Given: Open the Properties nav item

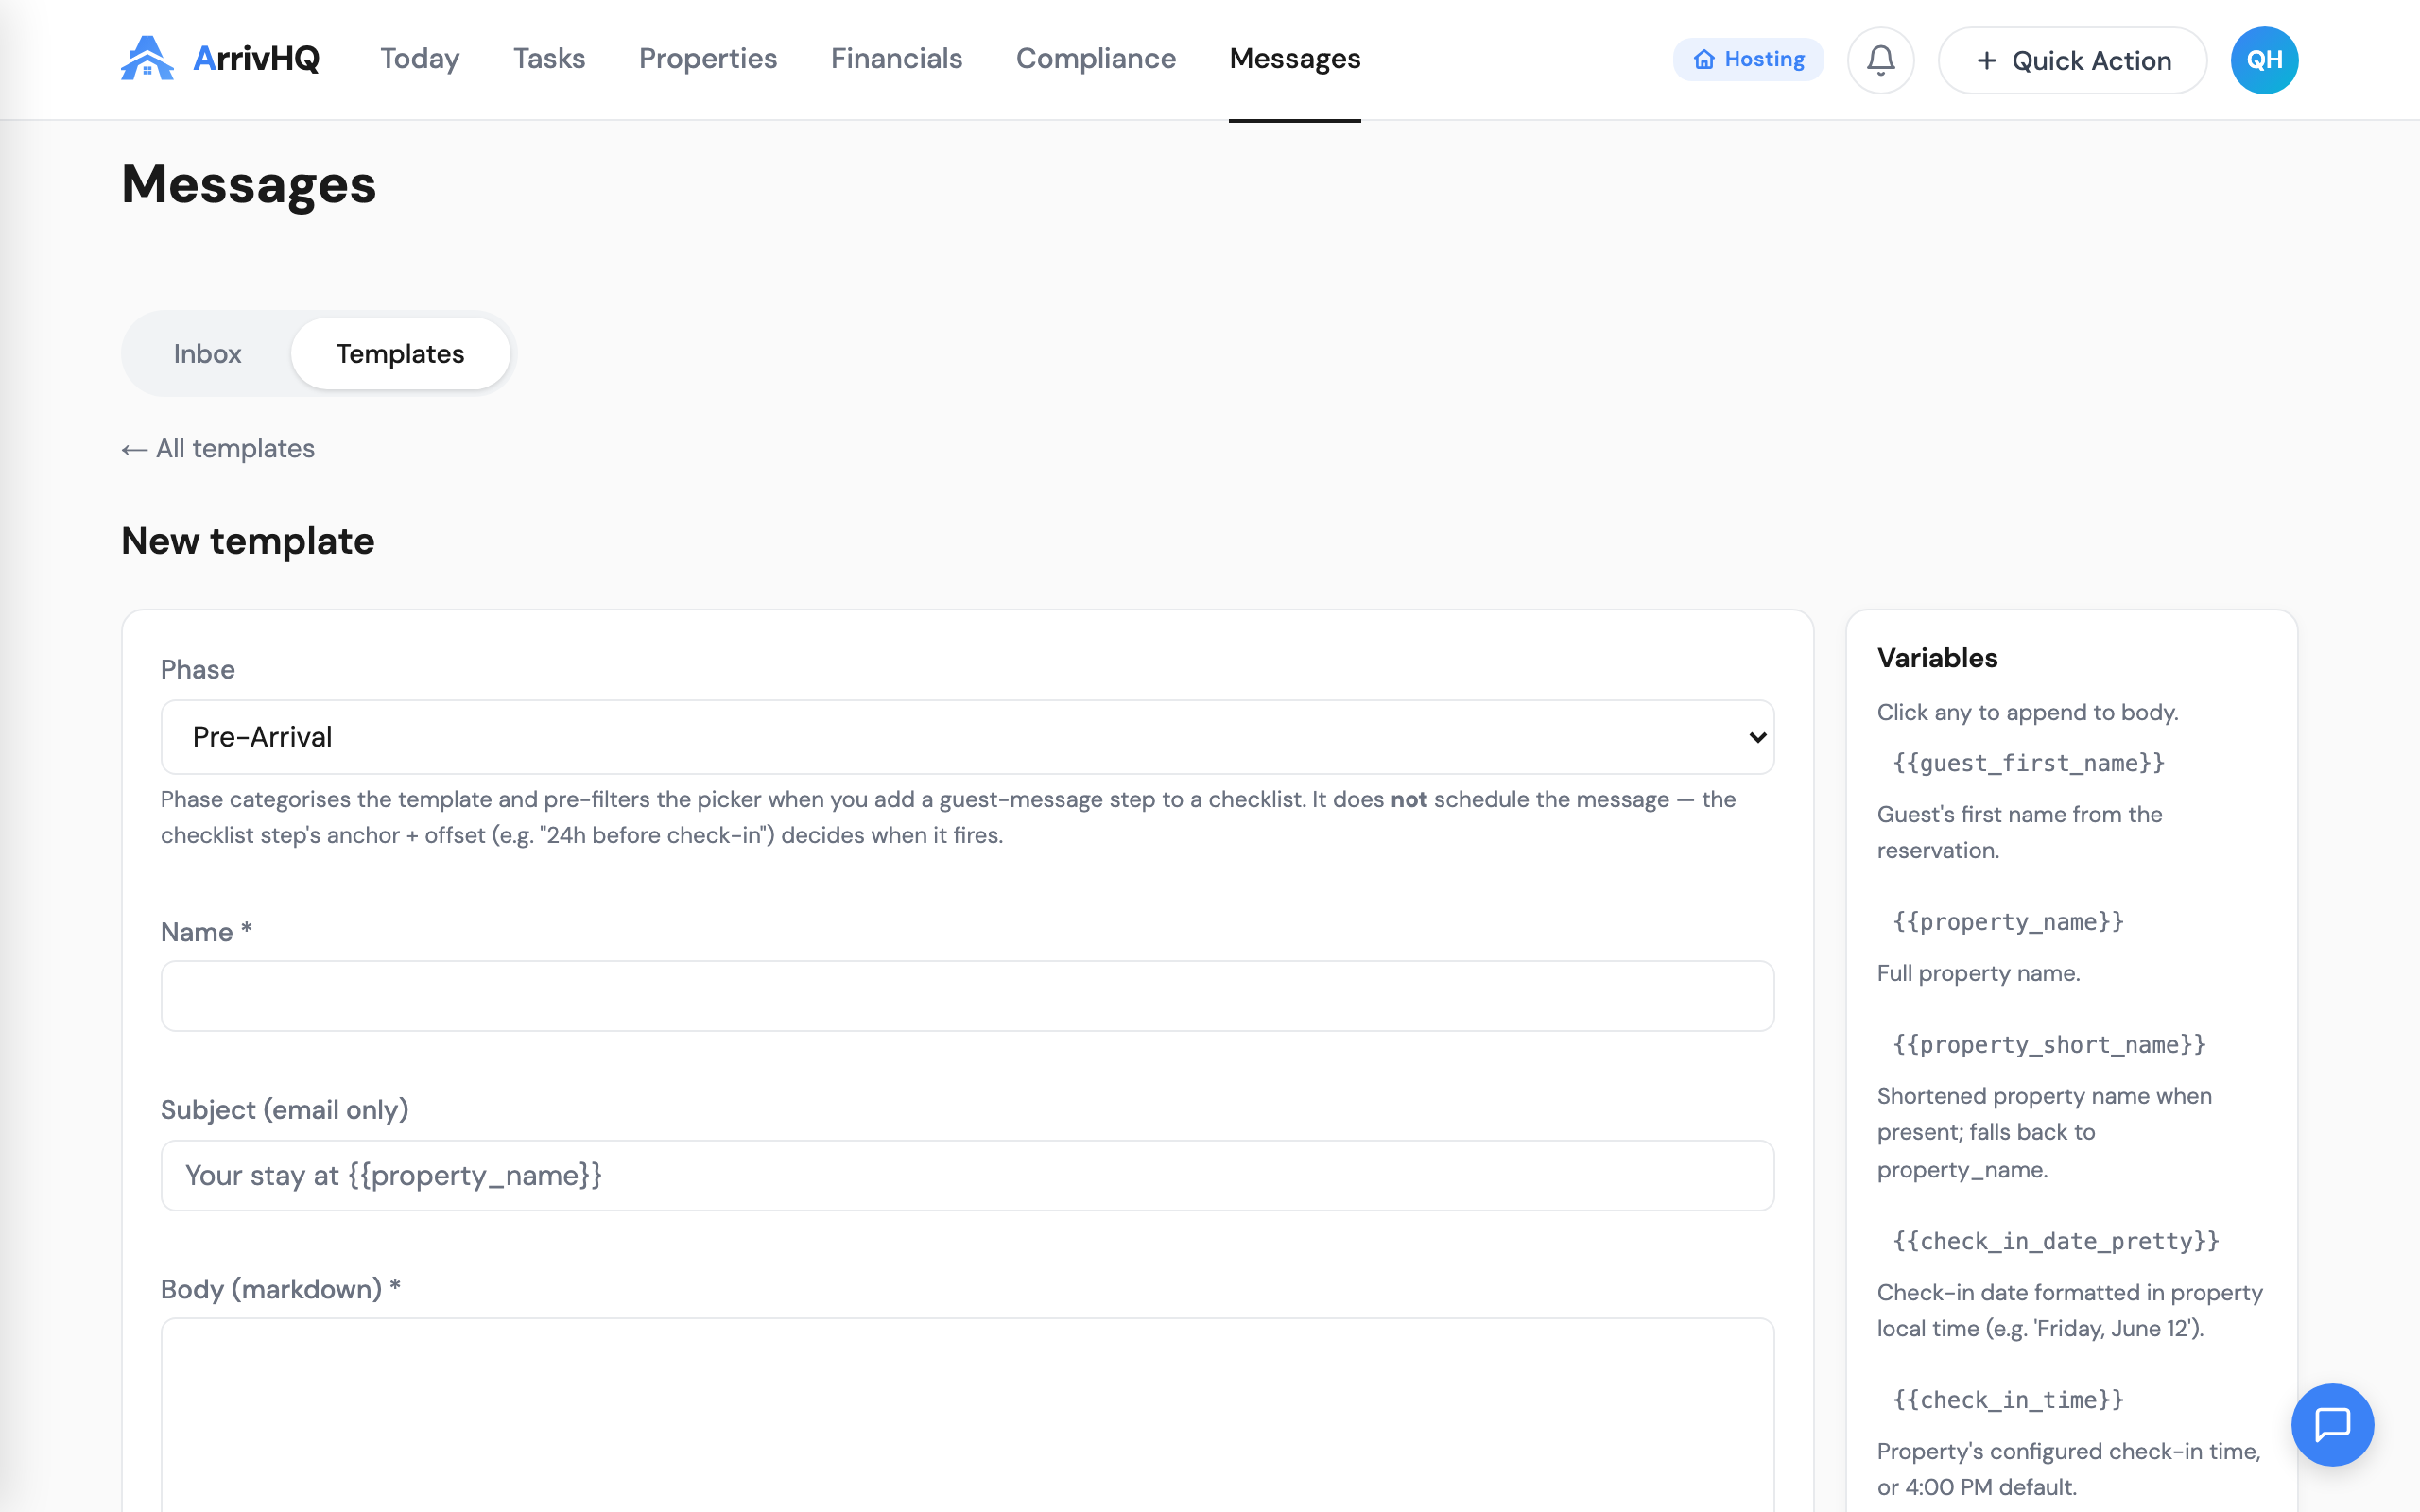Looking at the screenshot, I should pyautogui.click(x=708, y=59).
